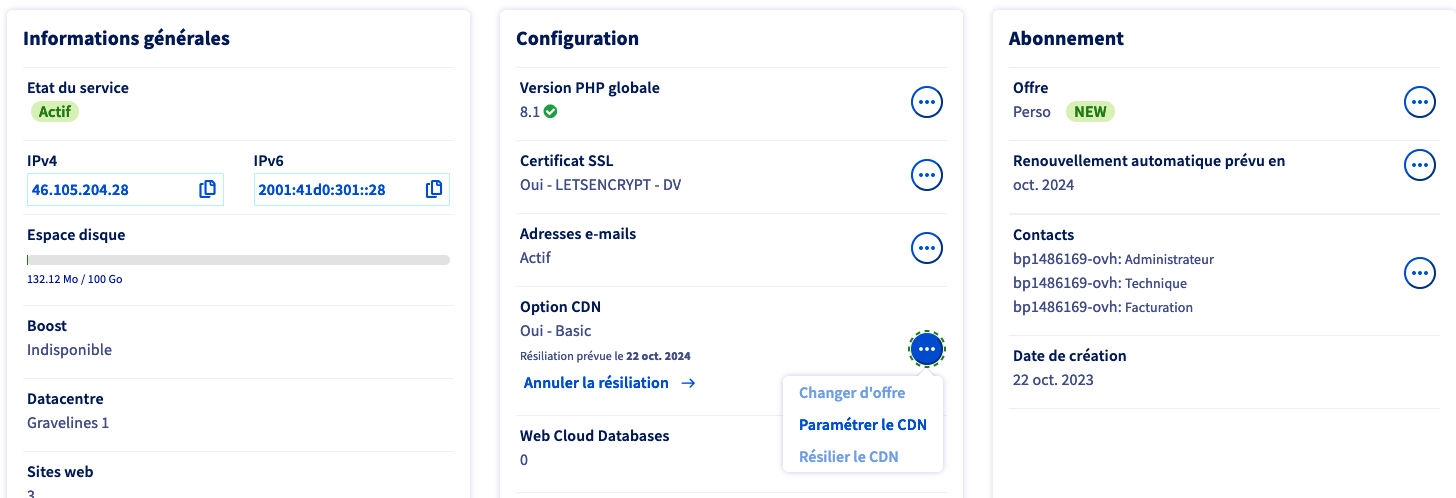Choose Changer d'offre in the menu

(x=851, y=393)
